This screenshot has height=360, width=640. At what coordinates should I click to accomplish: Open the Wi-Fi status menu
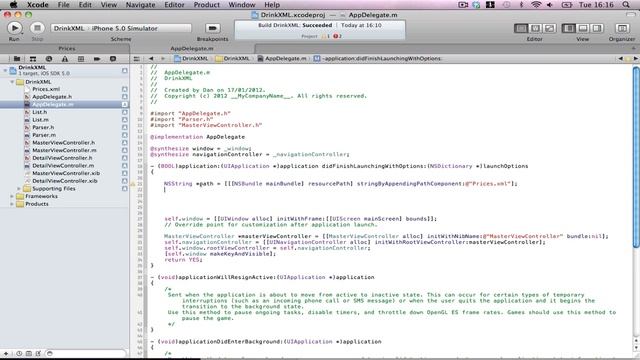tap(536, 5)
